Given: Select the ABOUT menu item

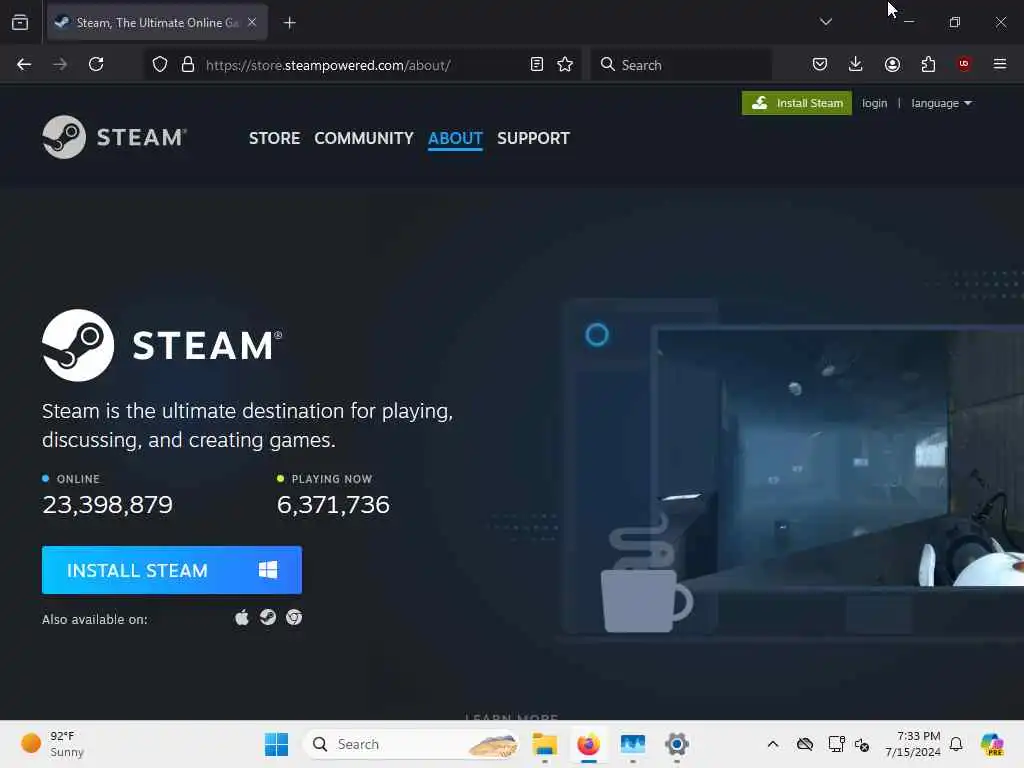Looking at the screenshot, I should (x=455, y=138).
